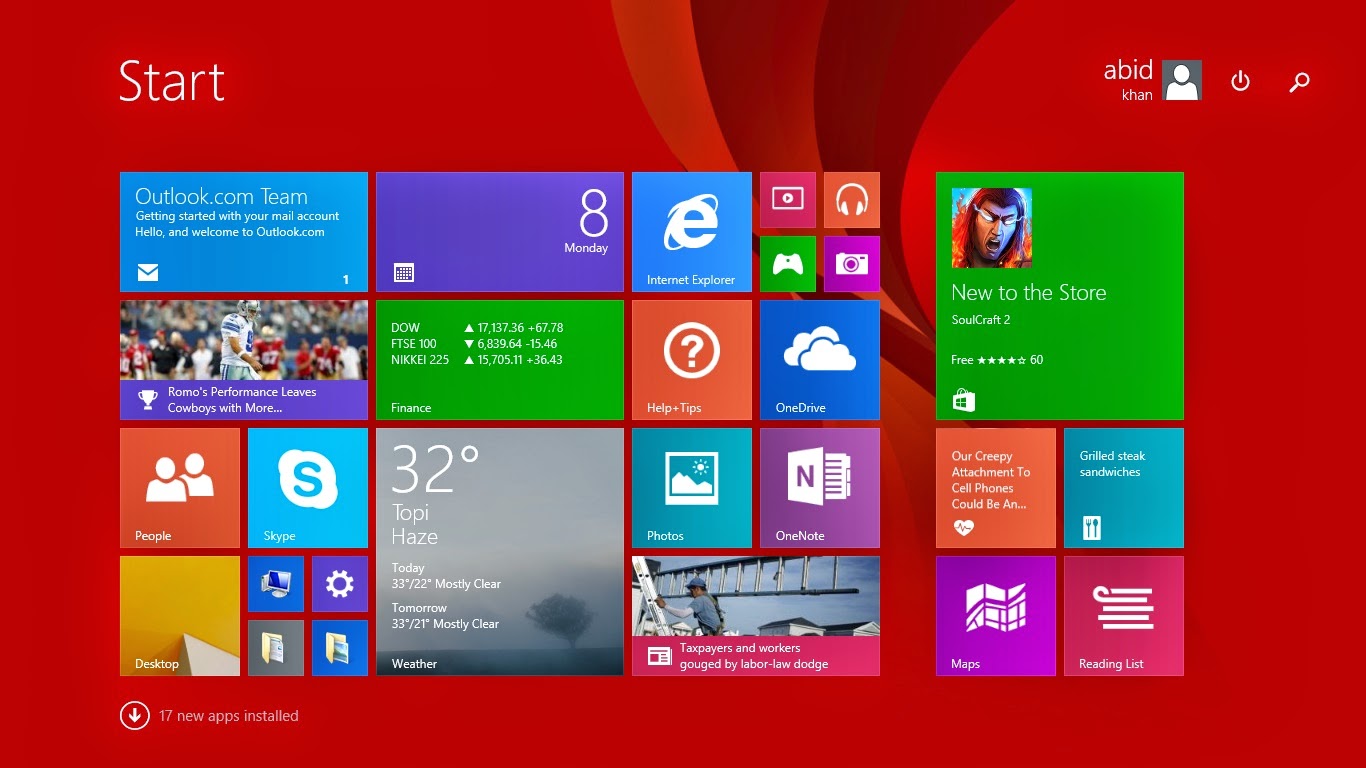Click the Start heading text
The width and height of the screenshot is (1366, 768).
[x=172, y=81]
